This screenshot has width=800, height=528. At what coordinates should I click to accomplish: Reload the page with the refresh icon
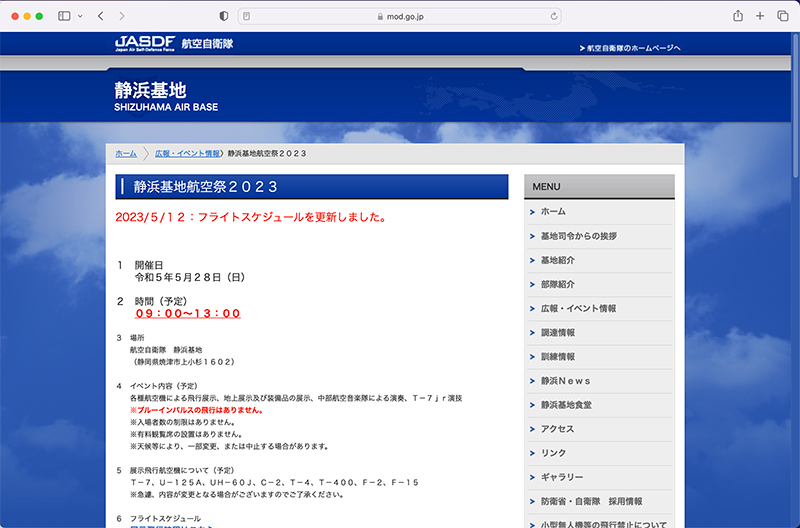pos(554,16)
